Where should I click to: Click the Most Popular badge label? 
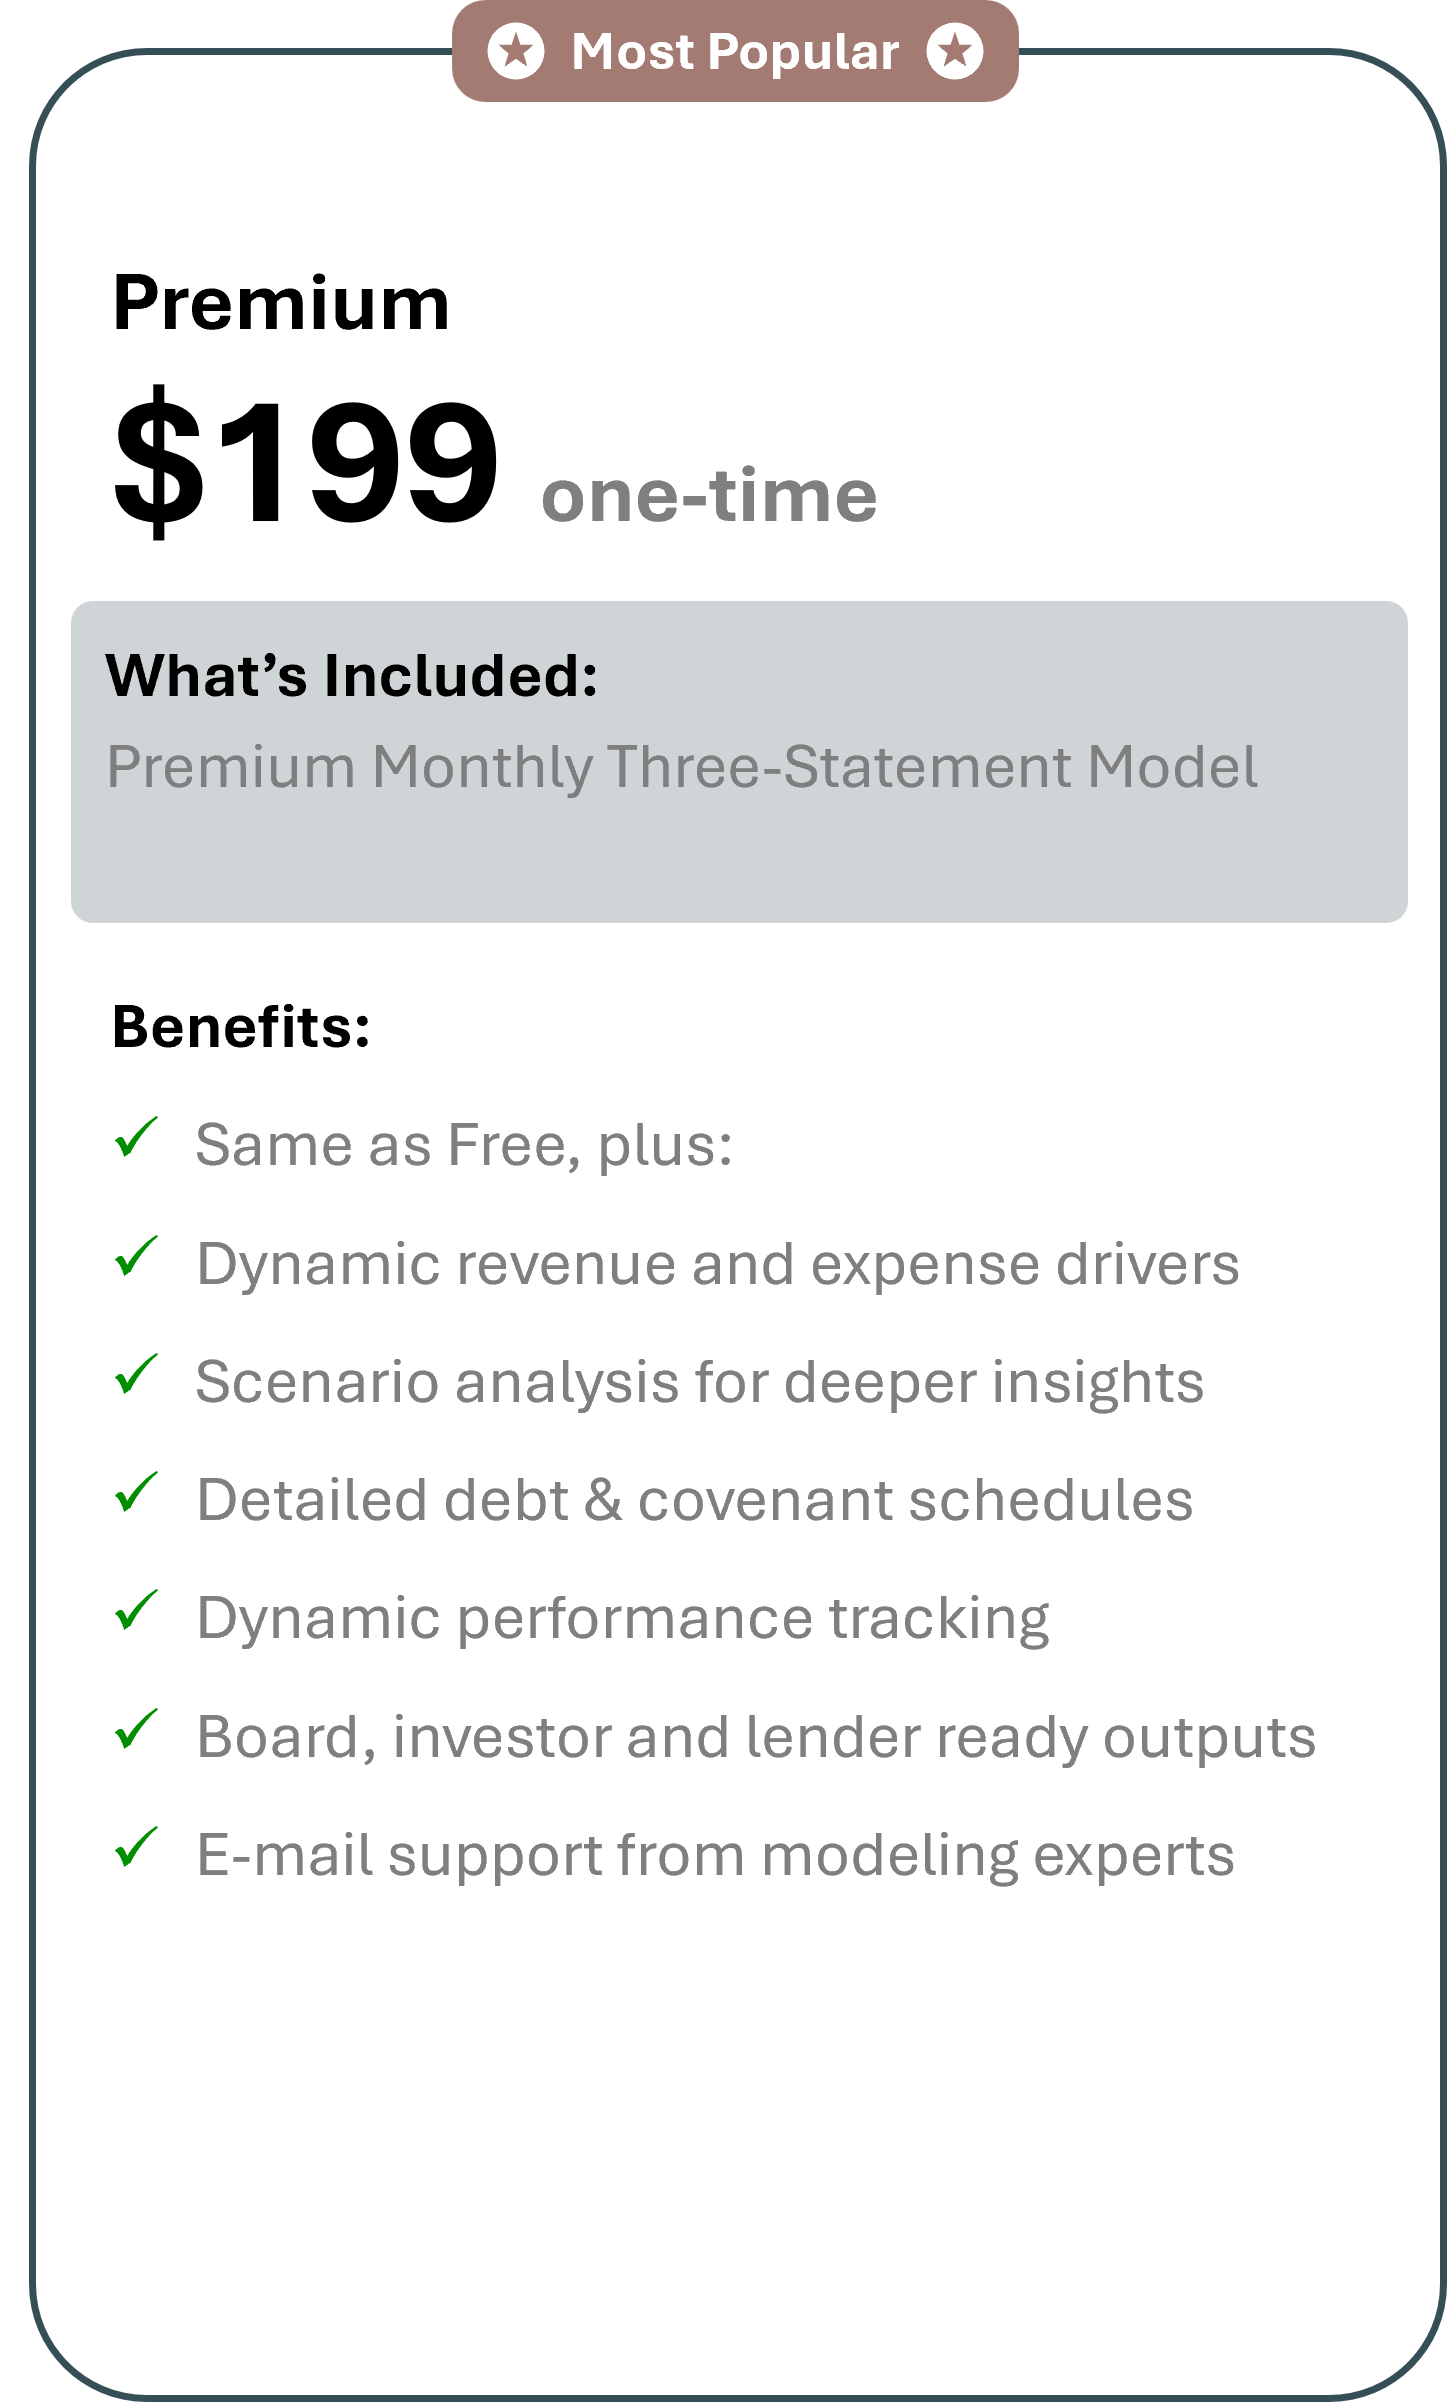735,52
